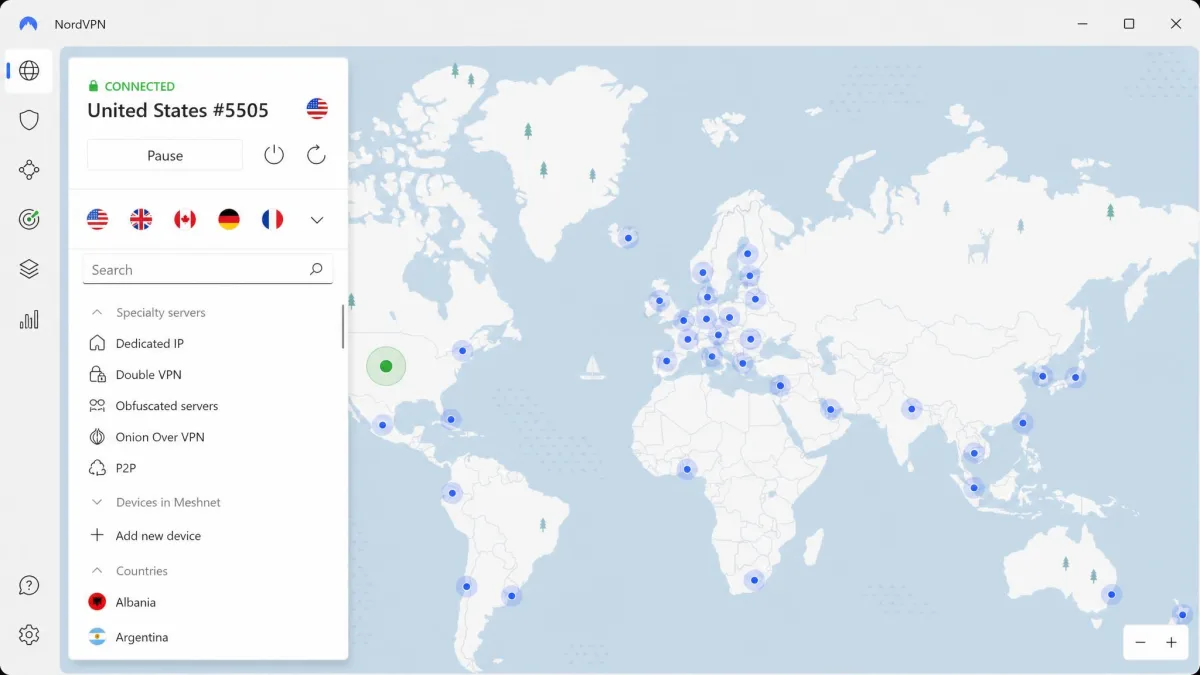This screenshot has width=1200, height=675.
Task: Collapse the Countries section
Action: click(97, 571)
